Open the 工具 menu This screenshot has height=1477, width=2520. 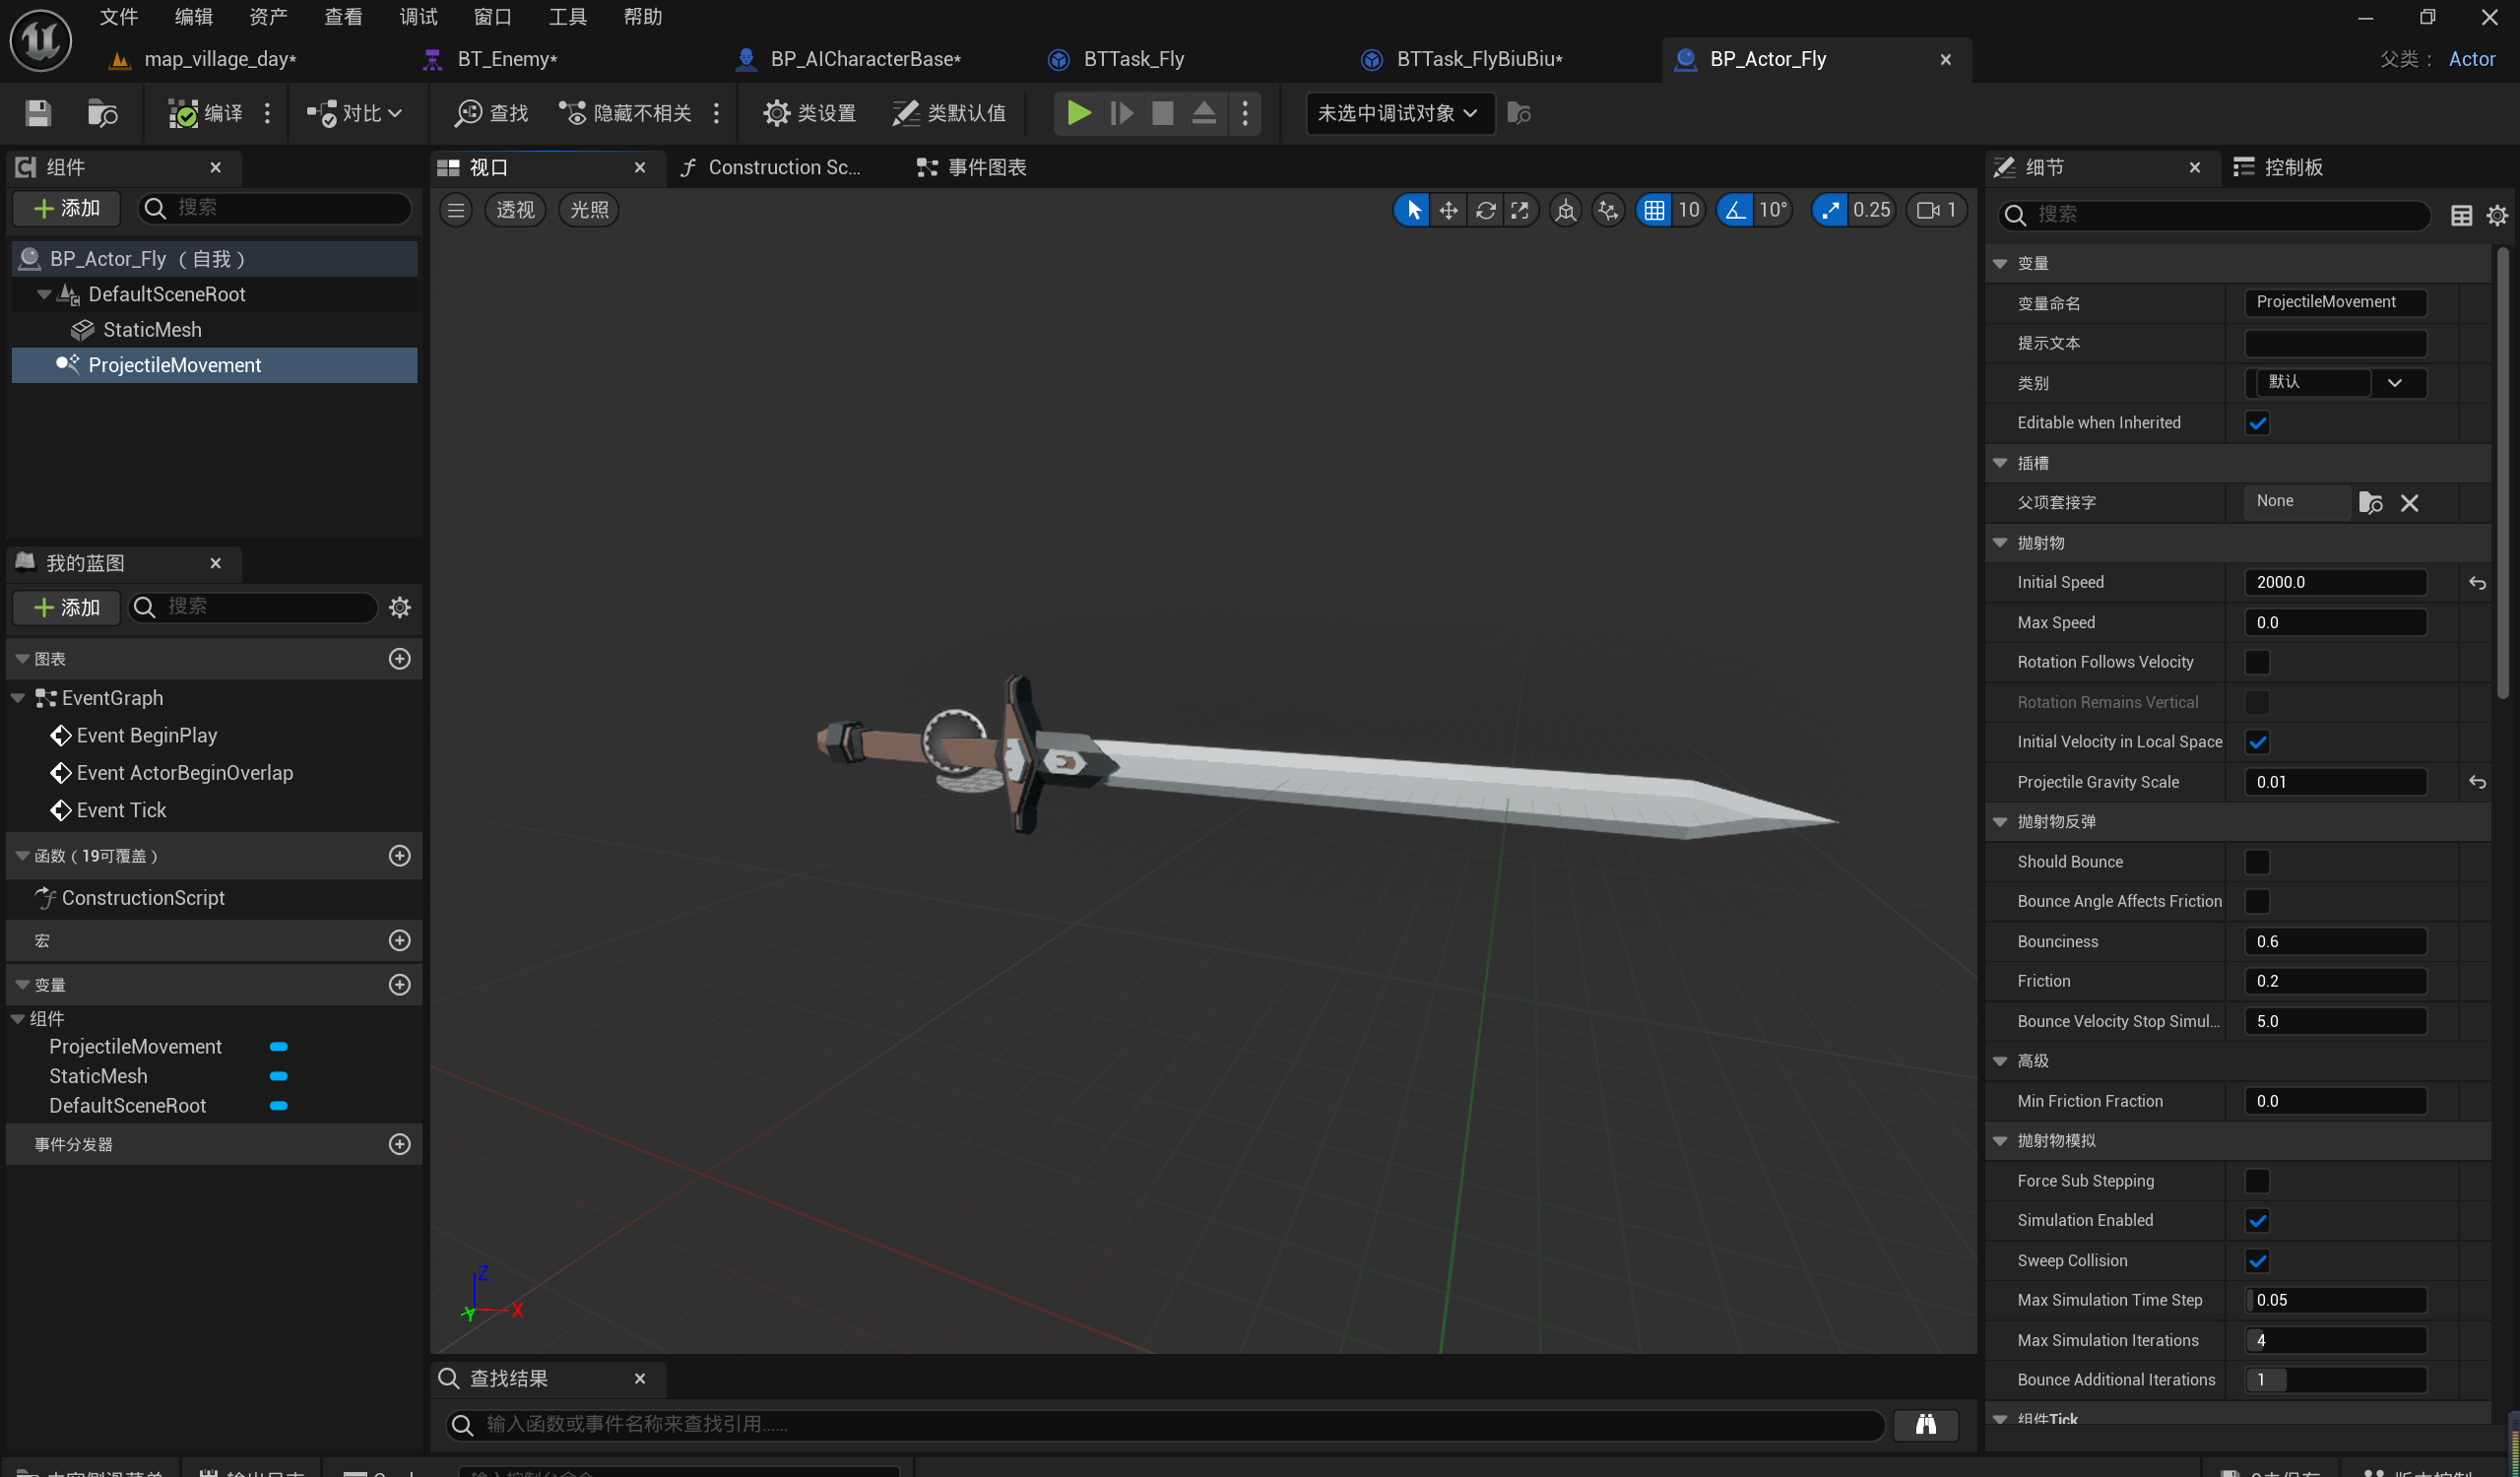click(x=567, y=17)
